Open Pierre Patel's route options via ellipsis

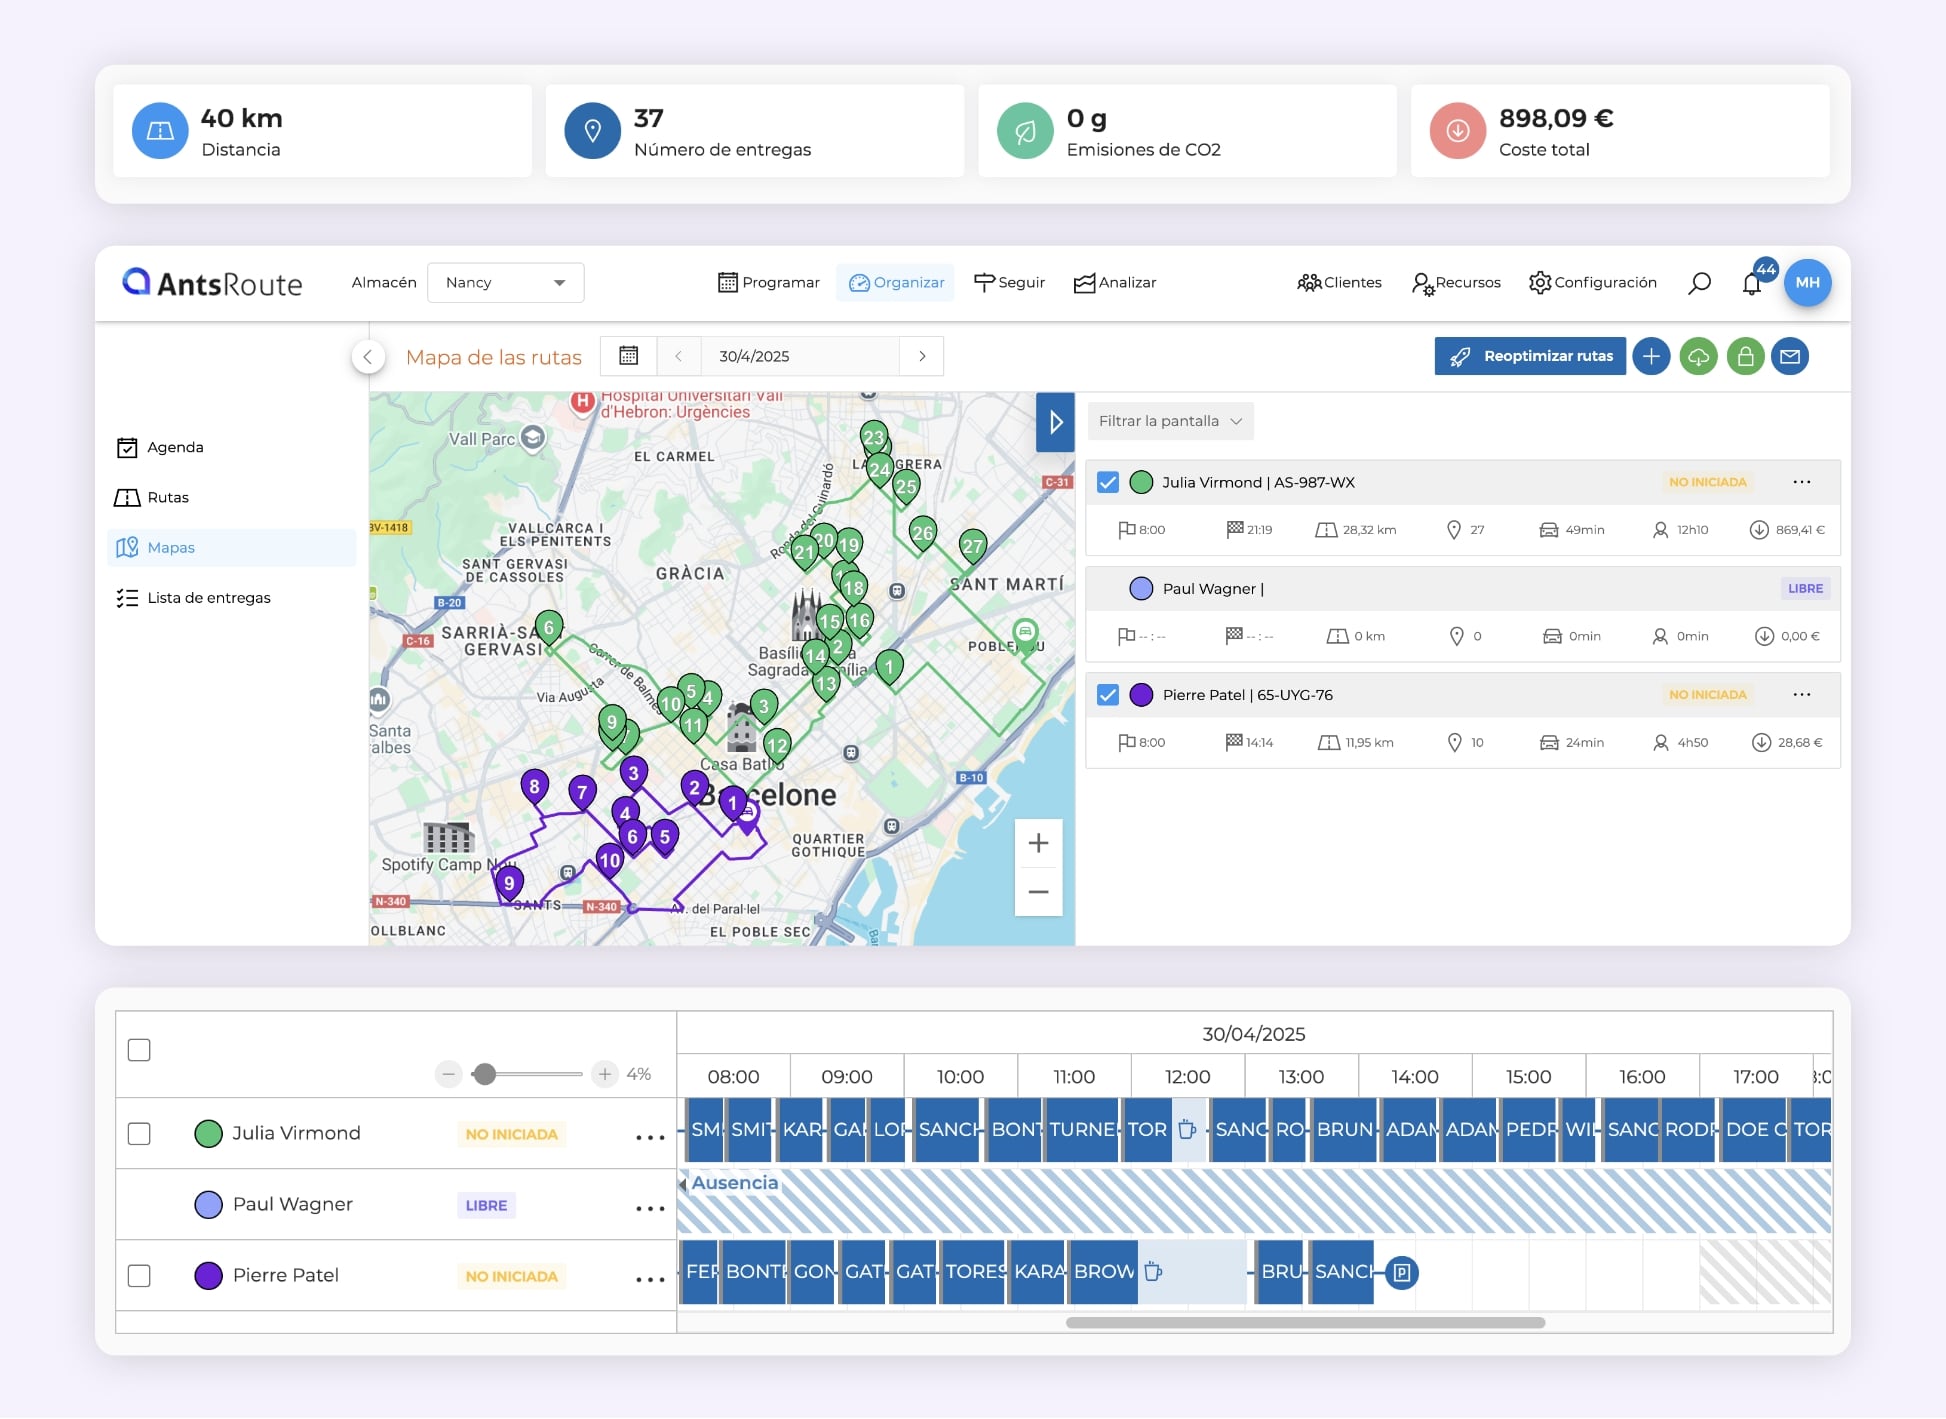coord(1803,694)
